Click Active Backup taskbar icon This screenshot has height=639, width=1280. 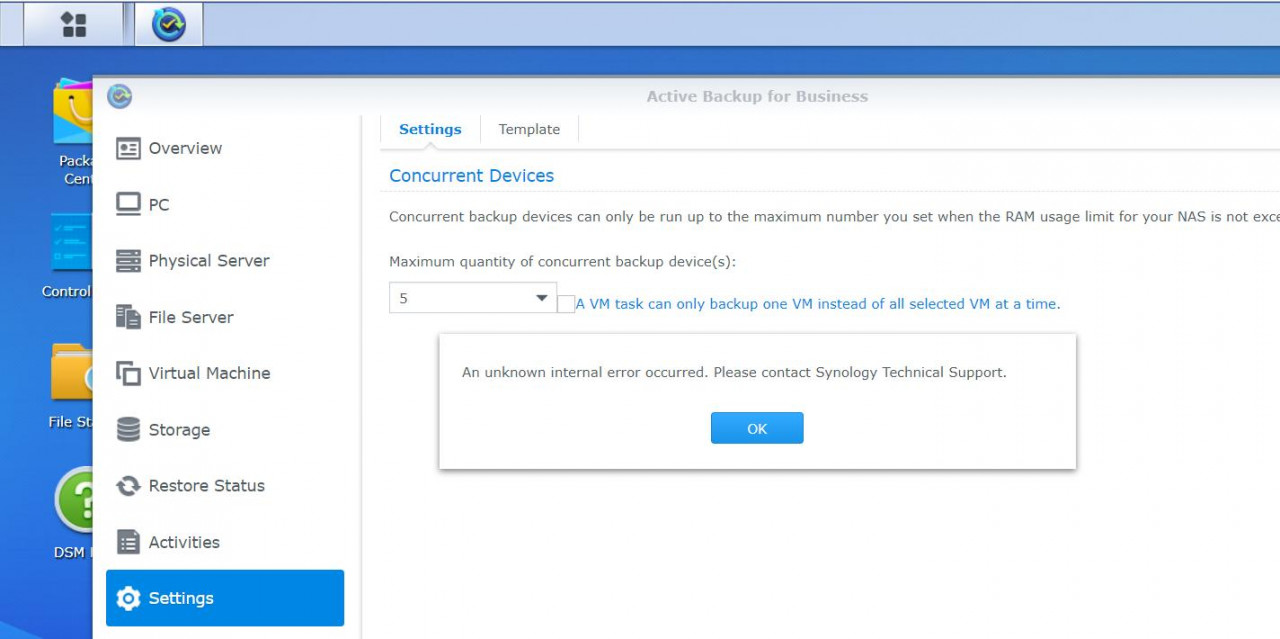(169, 24)
